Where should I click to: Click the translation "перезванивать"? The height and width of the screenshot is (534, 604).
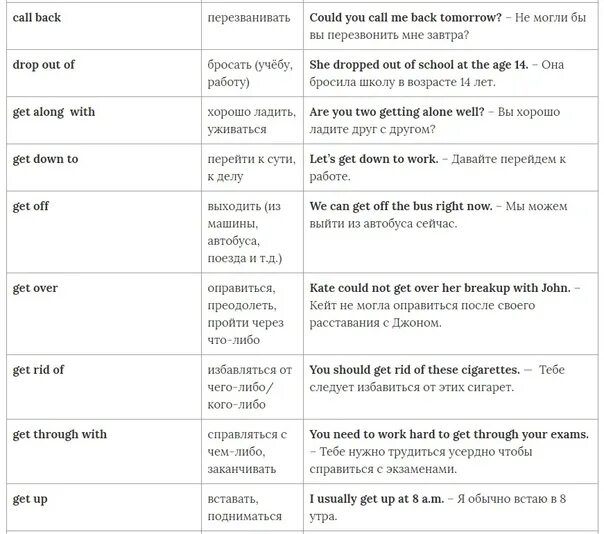(x=249, y=18)
